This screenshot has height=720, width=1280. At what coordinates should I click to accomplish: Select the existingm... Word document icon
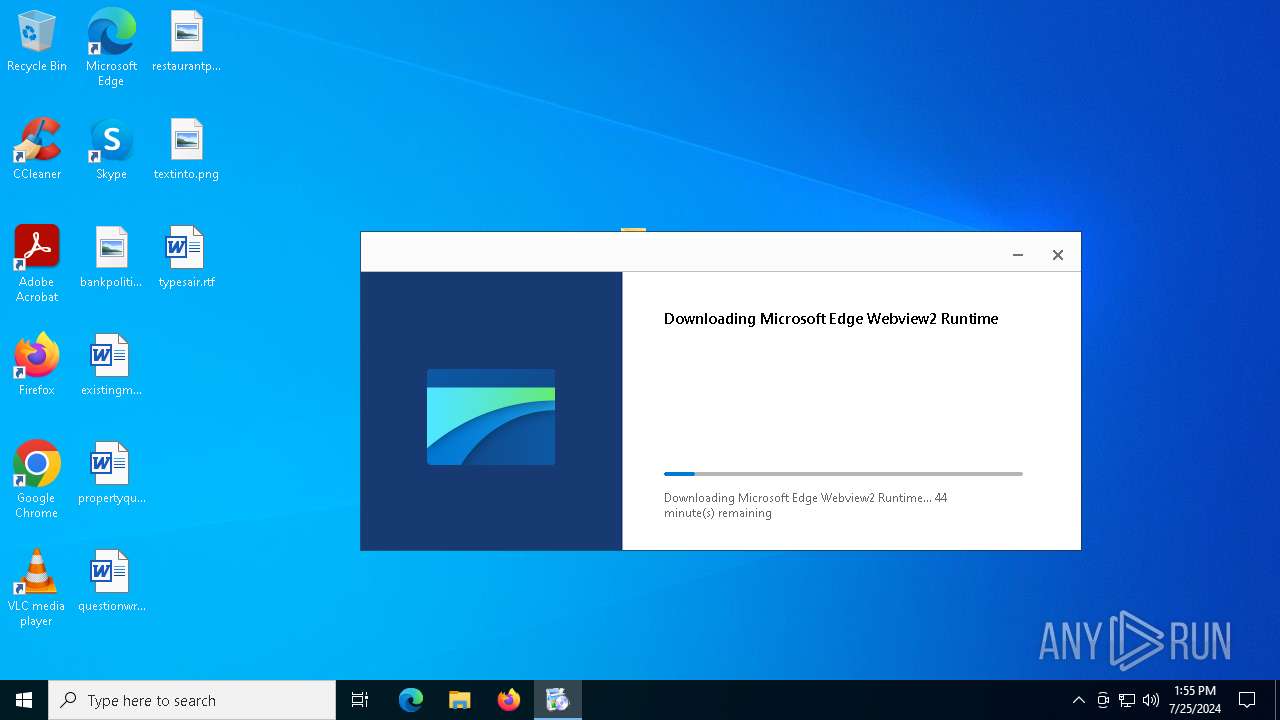pos(111,366)
